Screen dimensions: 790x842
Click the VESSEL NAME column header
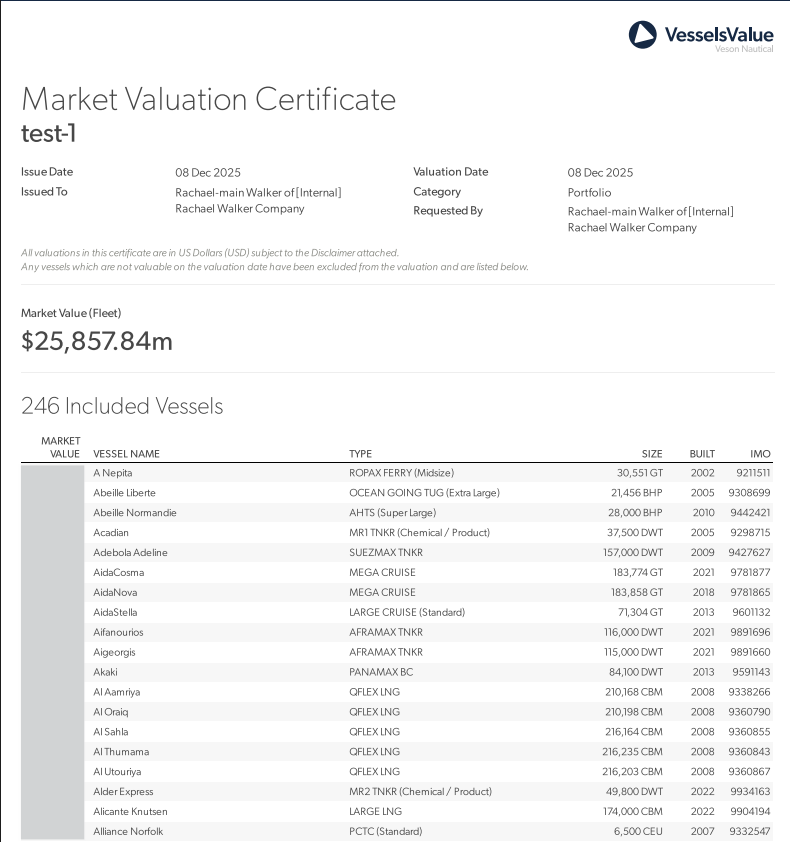(x=126, y=454)
